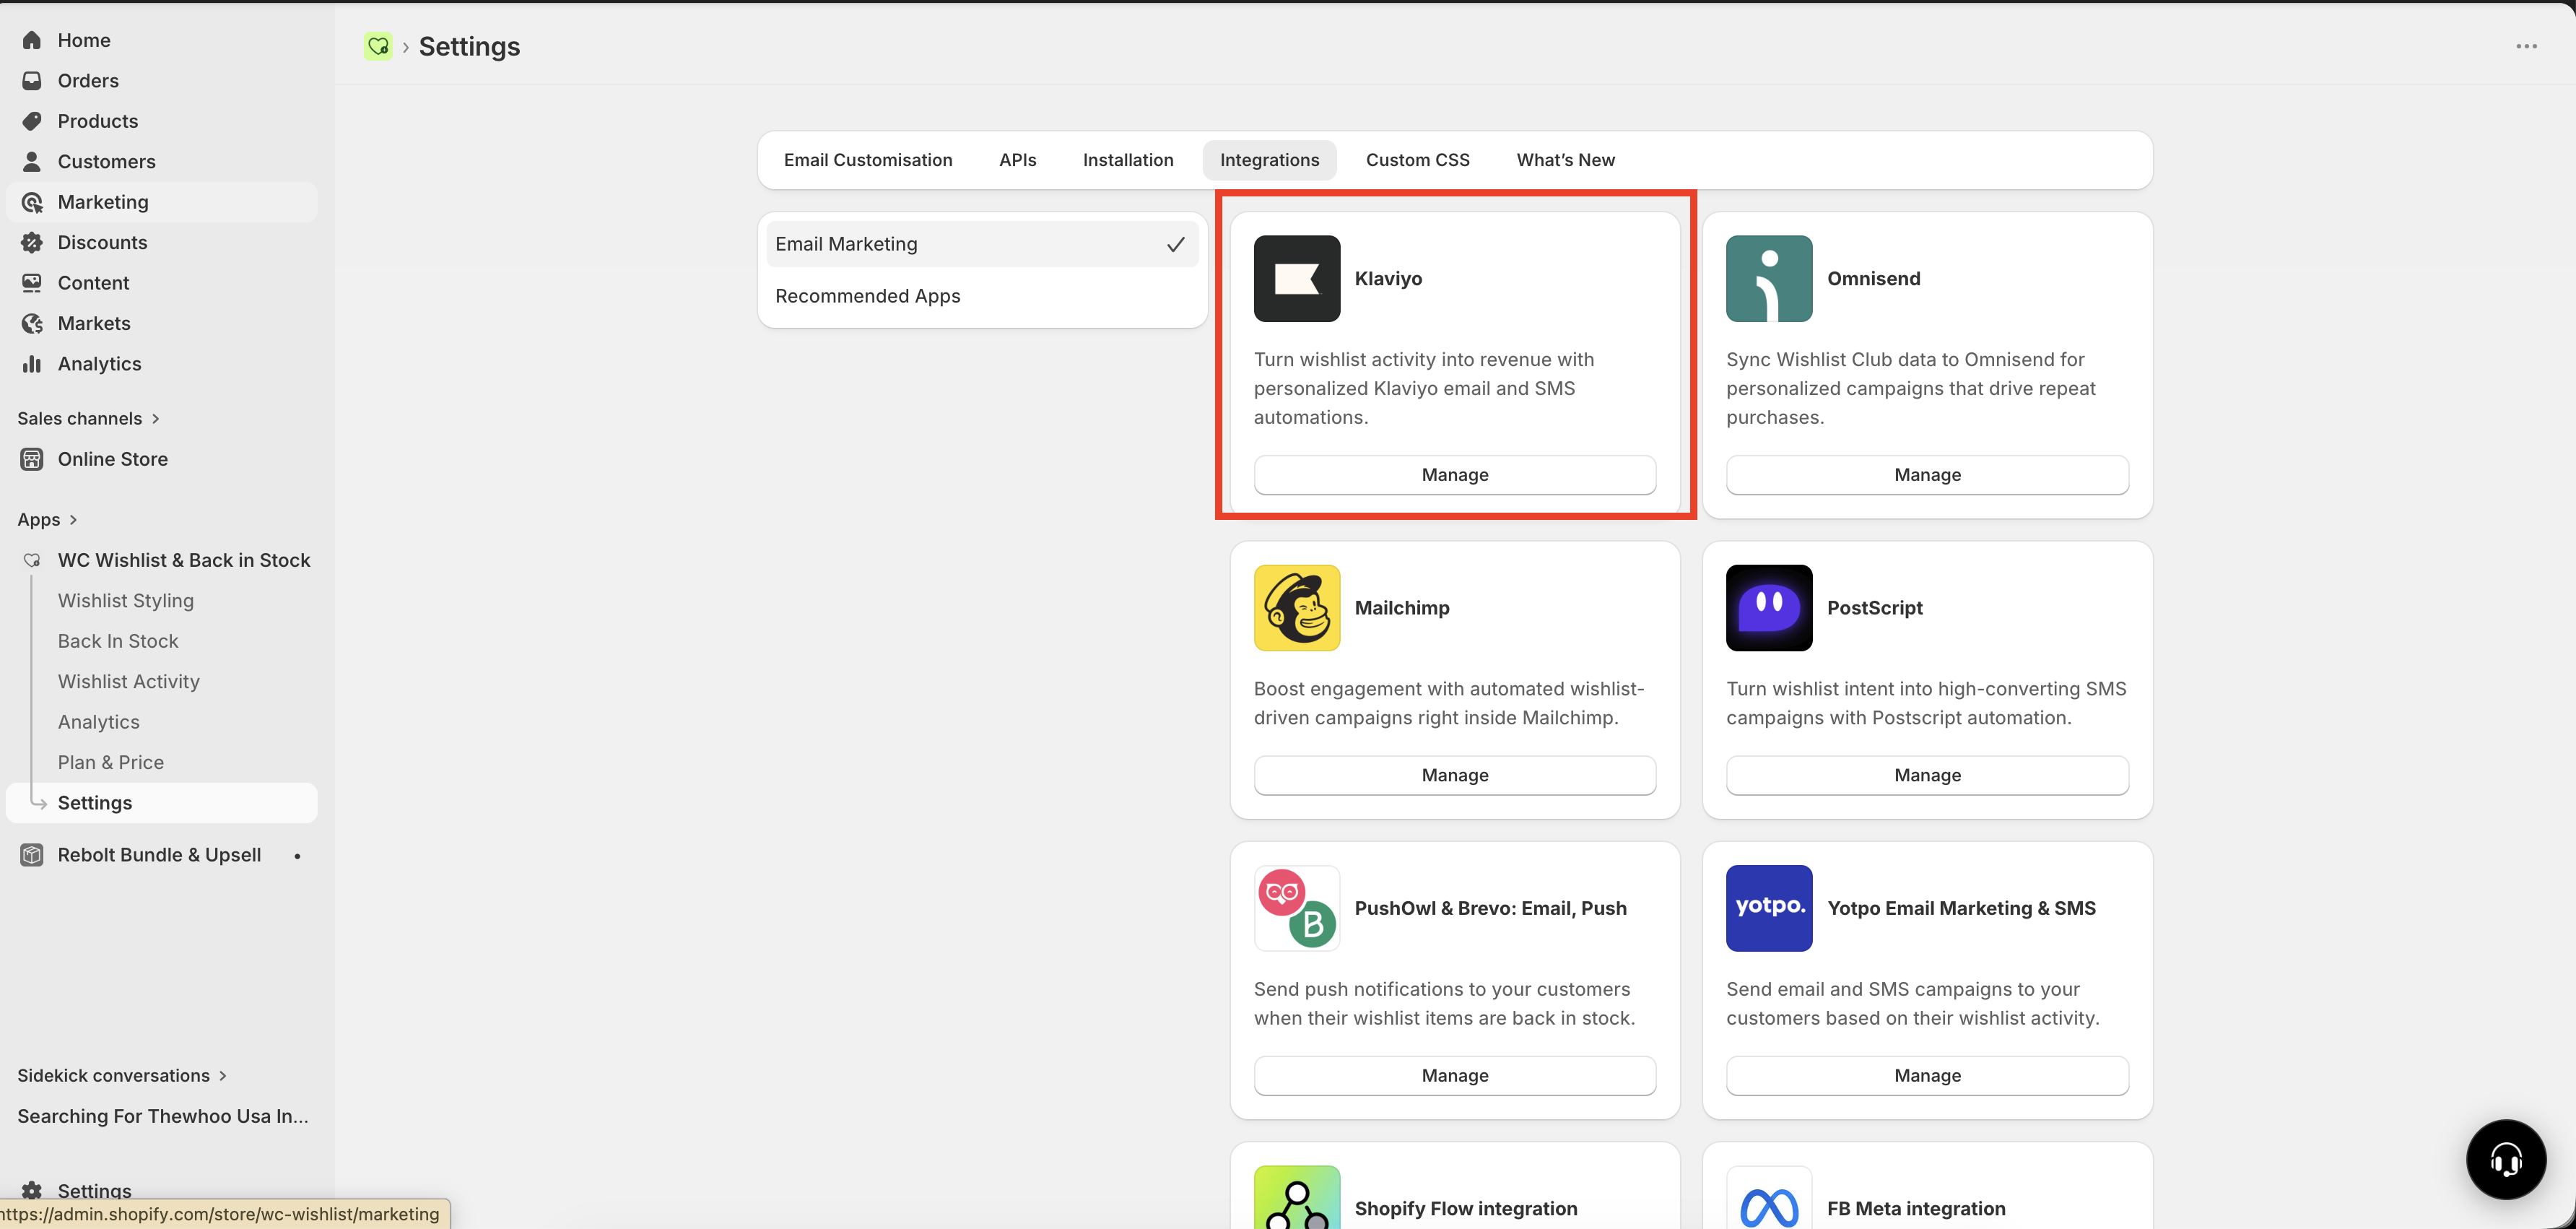The width and height of the screenshot is (2576, 1229).
Task: Click Manage under PostScript
Action: 1927,775
